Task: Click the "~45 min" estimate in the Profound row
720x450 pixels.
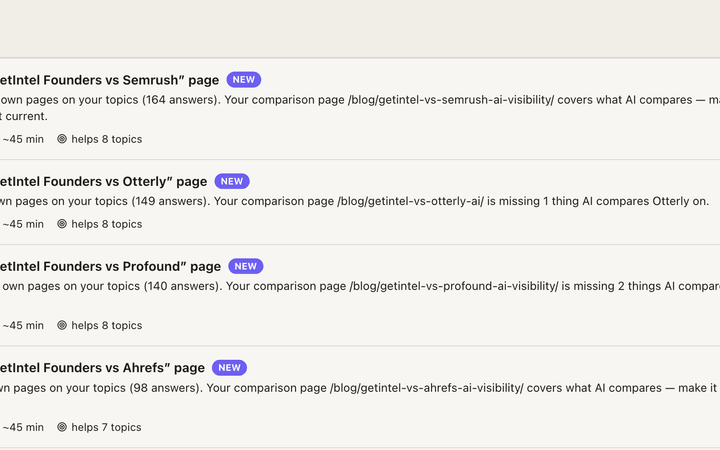Action: click(23, 326)
